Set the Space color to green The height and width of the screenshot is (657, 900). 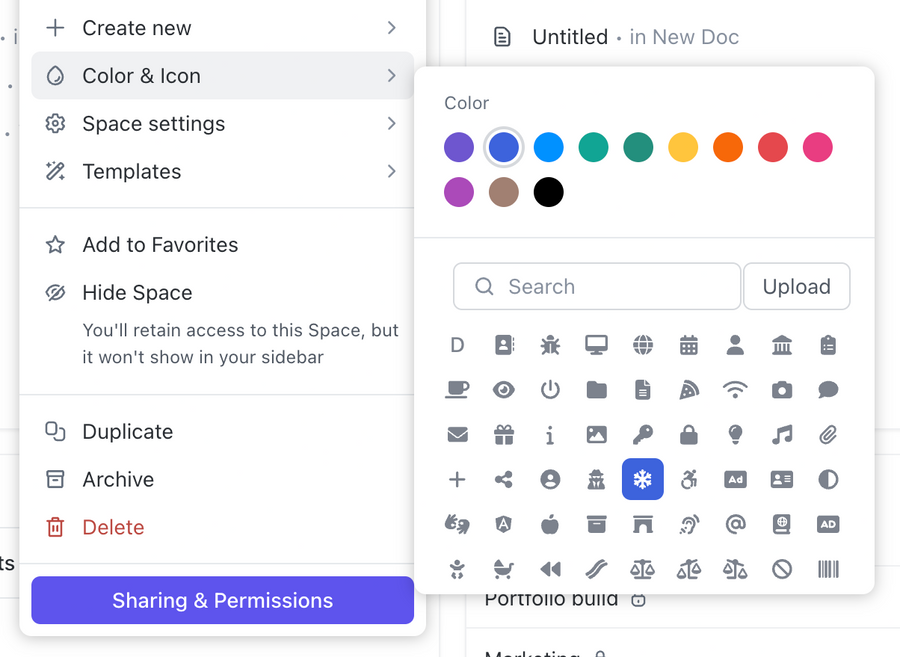point(593,147)
